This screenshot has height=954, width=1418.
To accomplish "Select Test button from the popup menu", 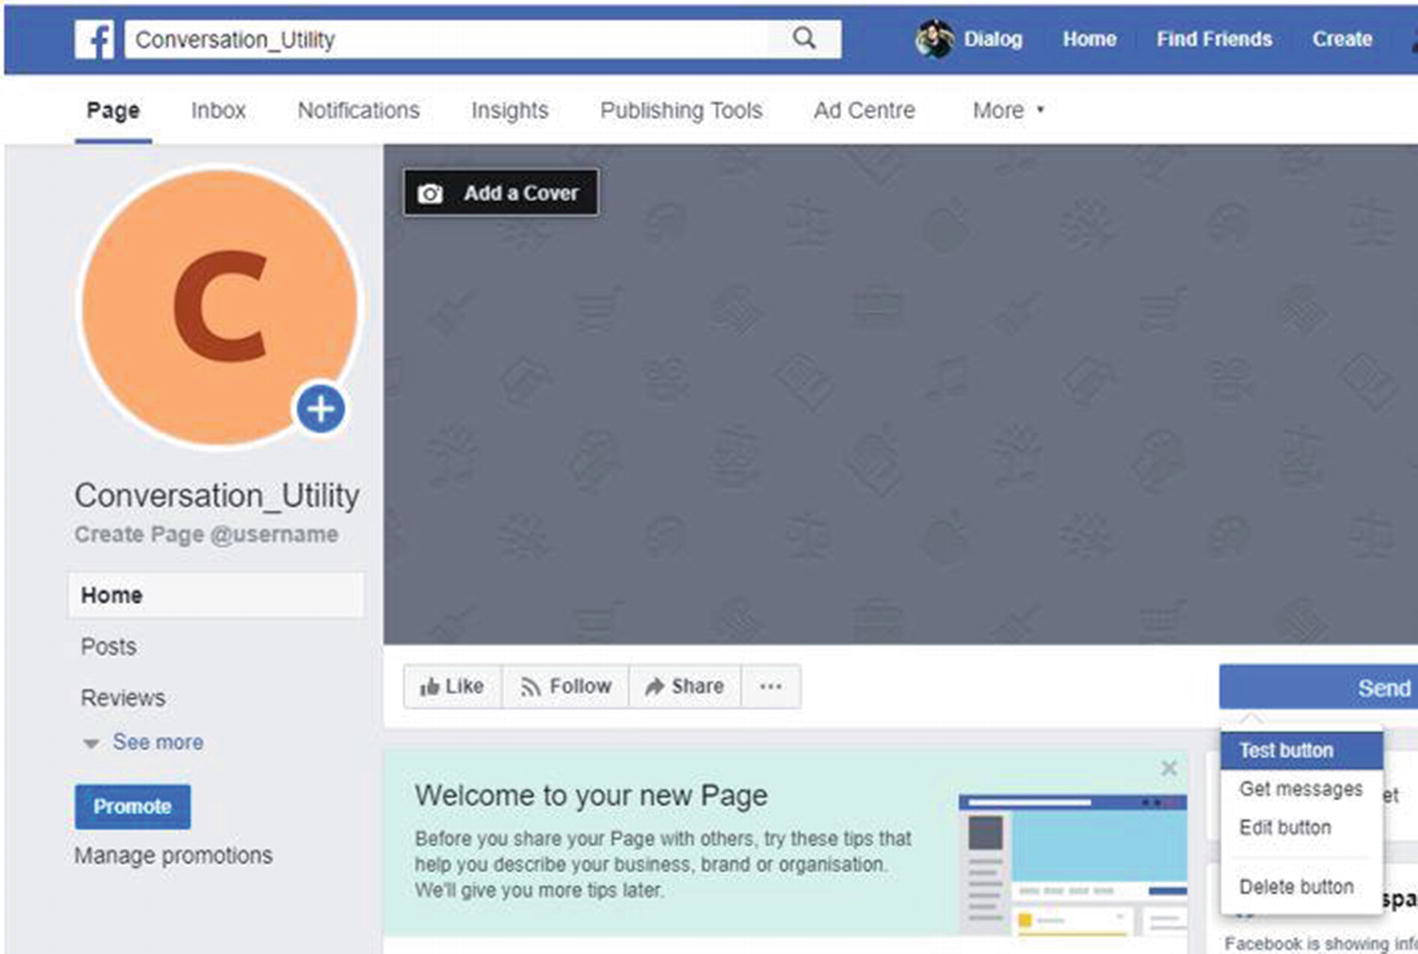I will click(x=1301, y=750).
